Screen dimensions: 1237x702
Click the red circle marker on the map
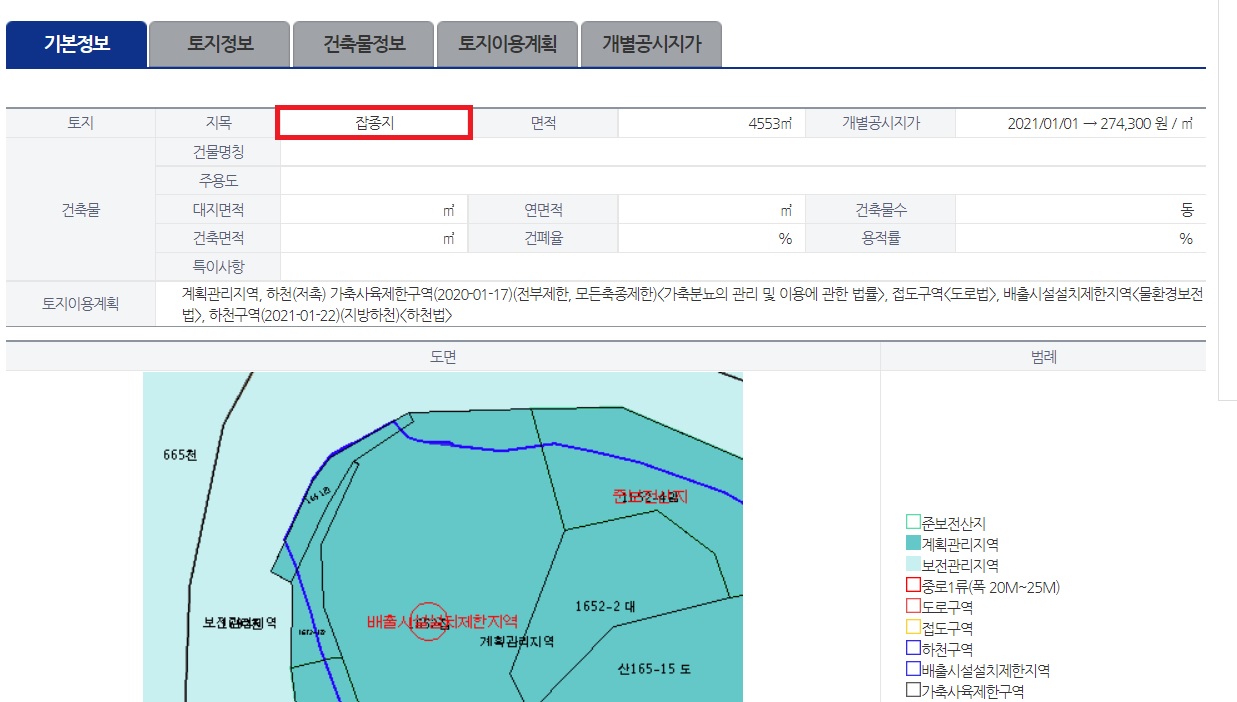point(429,622)
